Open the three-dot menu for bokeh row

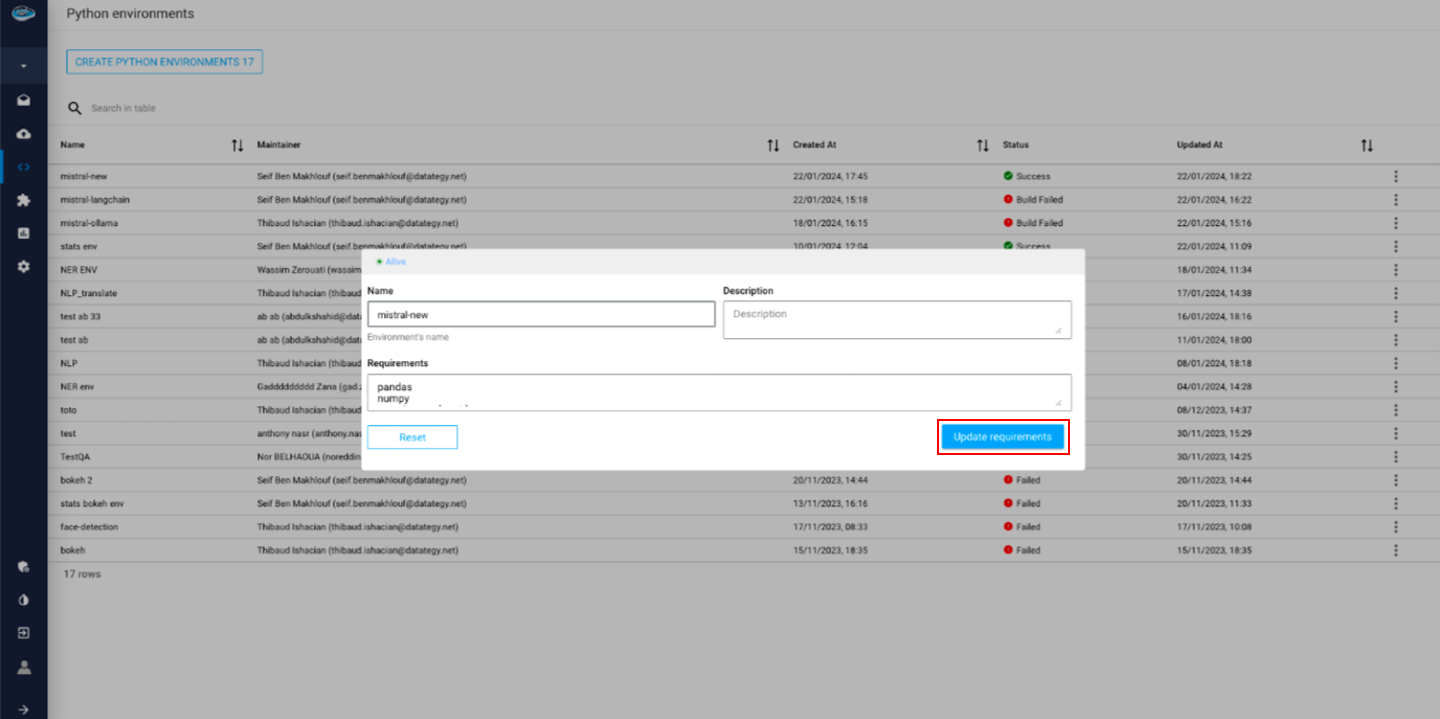click(1395, 550)
